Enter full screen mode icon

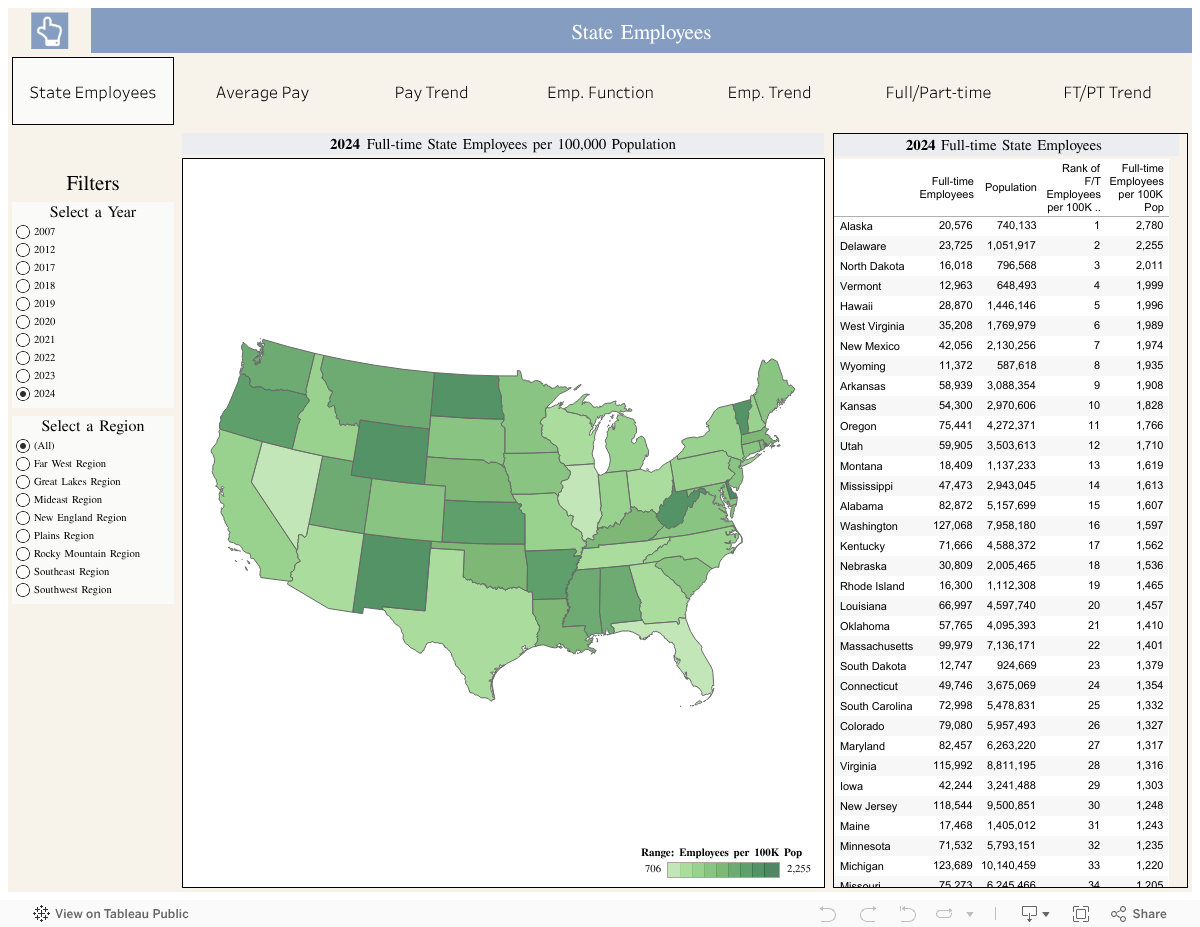point(1081,913)
